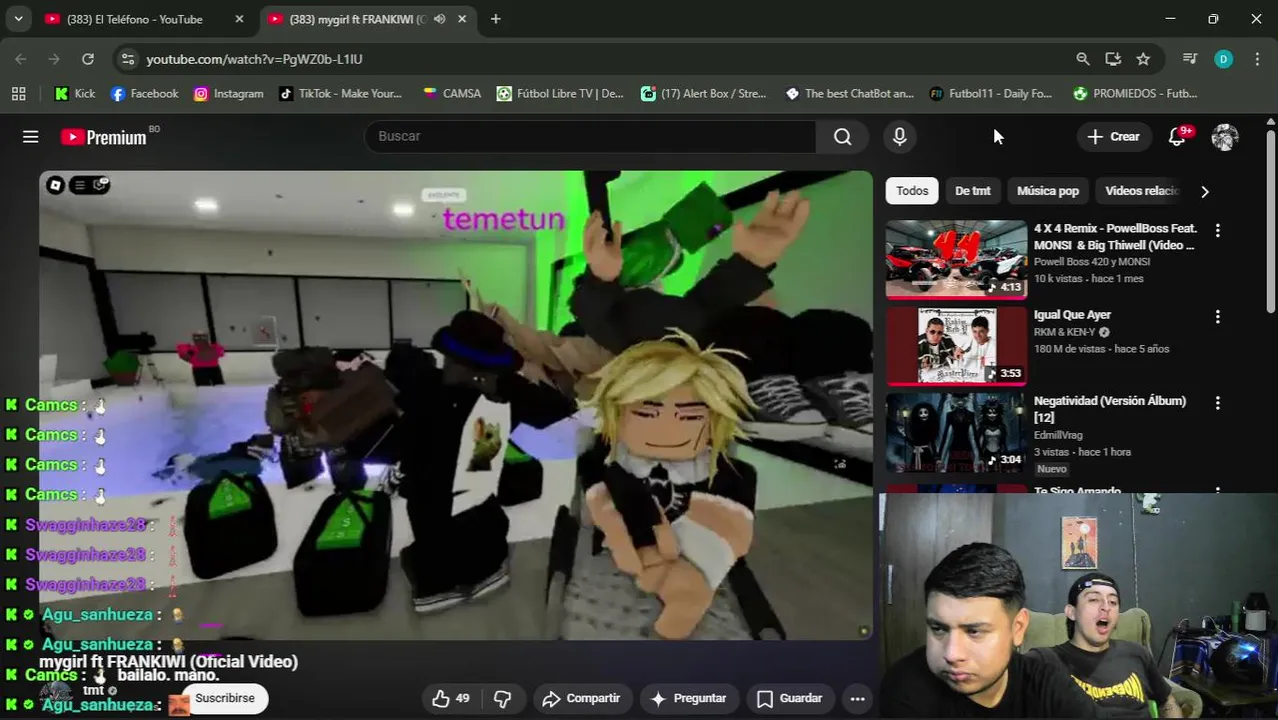This screenshot has width=1278, height=720.
Task: Show more filter chips with right chevron
Action: point(1205,191)
